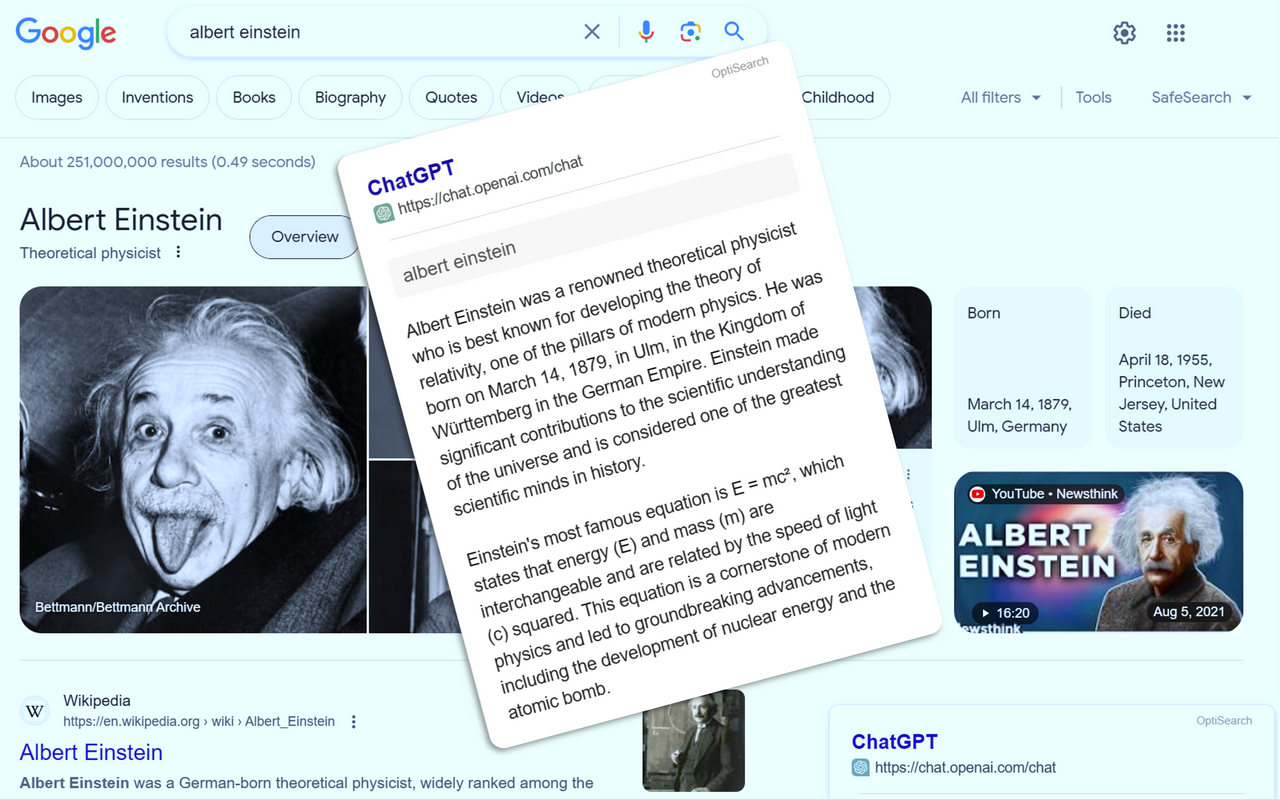Image resolution: width=1280 pixels, height=800 pixels.
Task: Select the Quotes filter chip
Action: (x=451, y=97)
